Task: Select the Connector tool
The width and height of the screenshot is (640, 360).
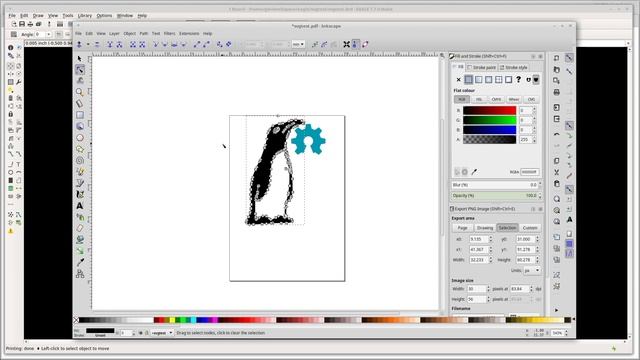Action: (80, 273)
